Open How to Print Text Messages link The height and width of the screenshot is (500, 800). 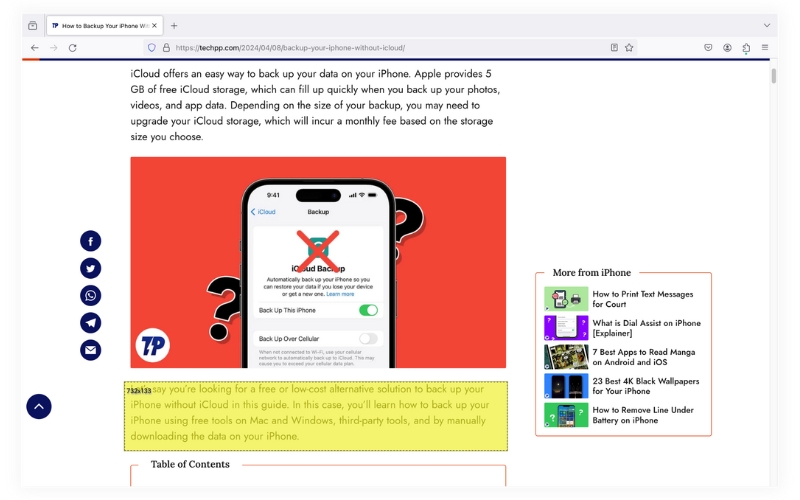(x=642, y=299)
